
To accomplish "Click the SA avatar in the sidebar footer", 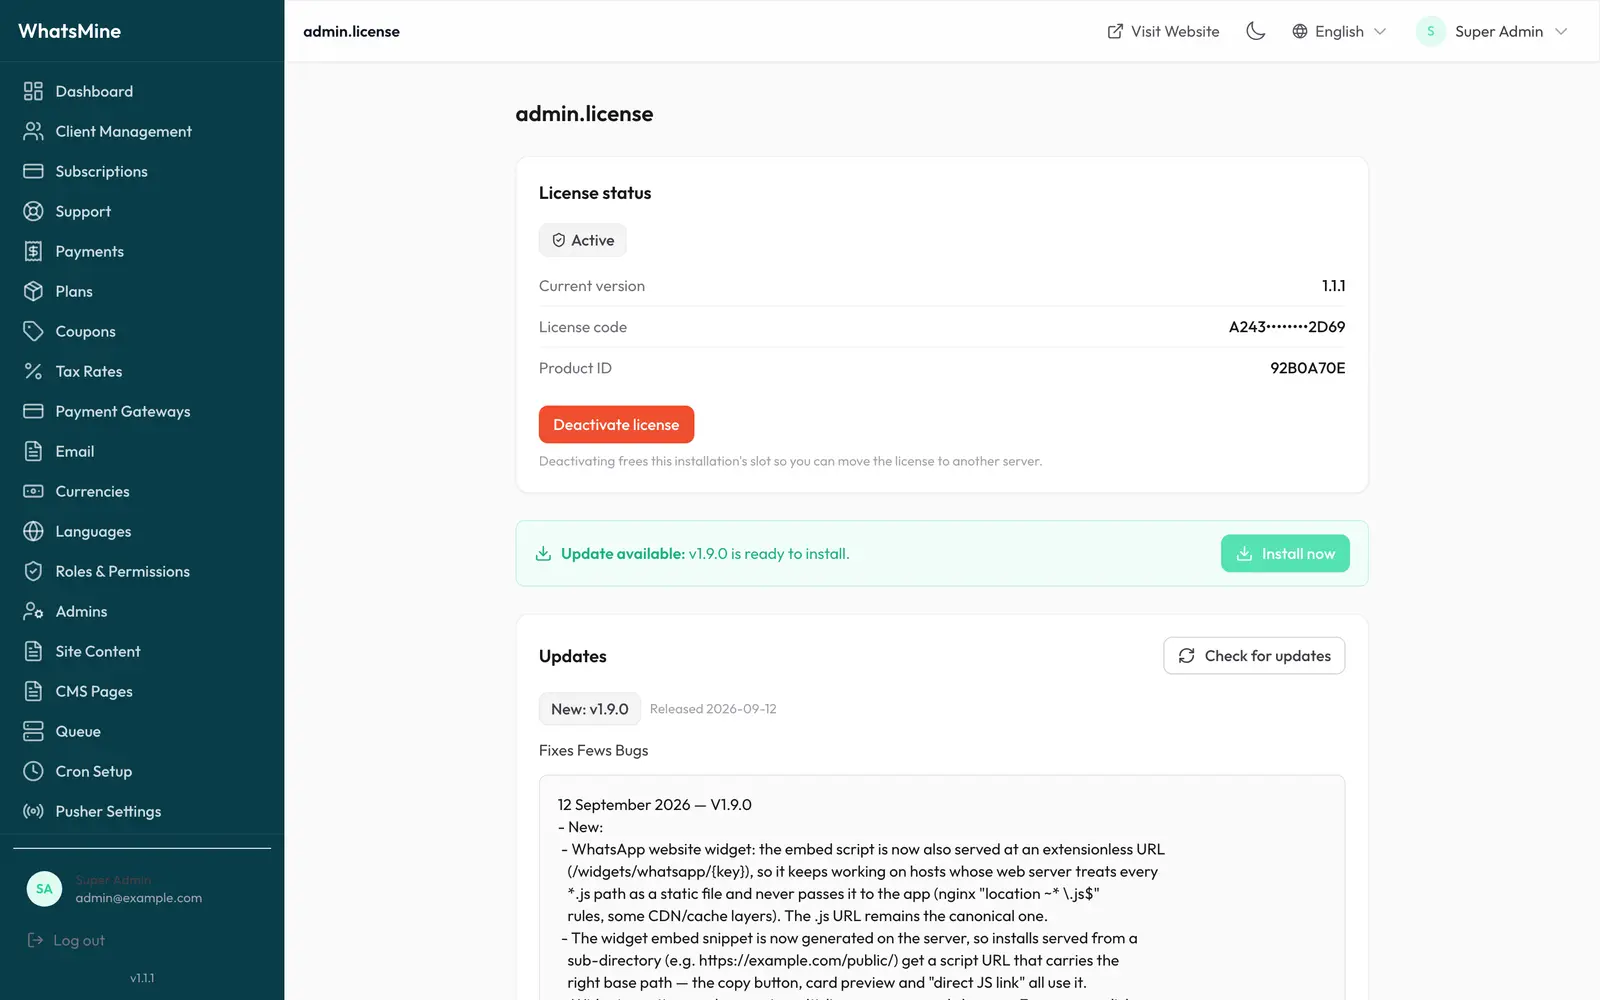I will tap(44, 888).
